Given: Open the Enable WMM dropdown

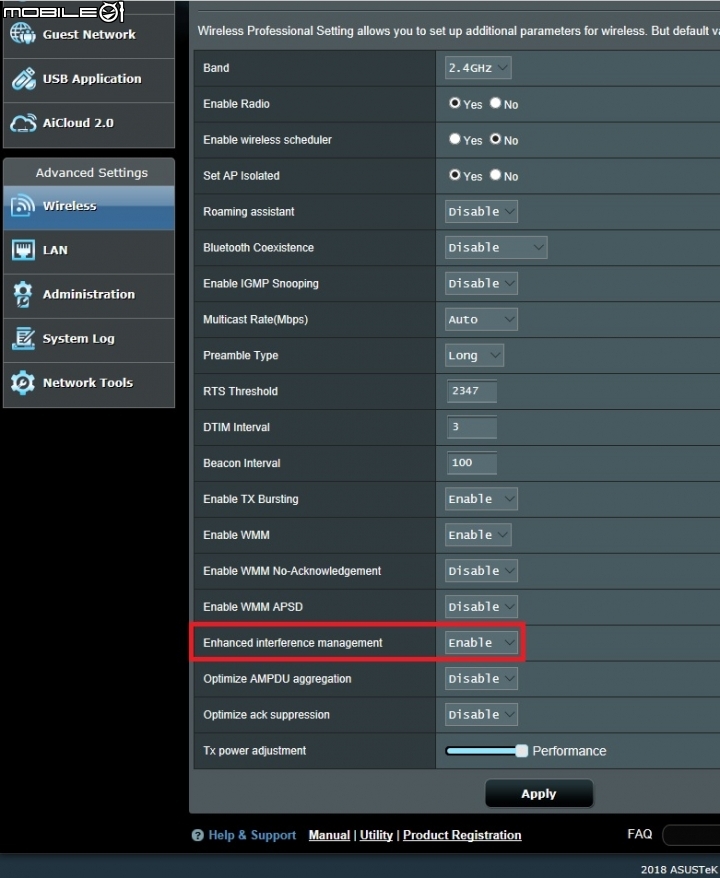Looking at the screenshot, I should [x=478, y=535].
